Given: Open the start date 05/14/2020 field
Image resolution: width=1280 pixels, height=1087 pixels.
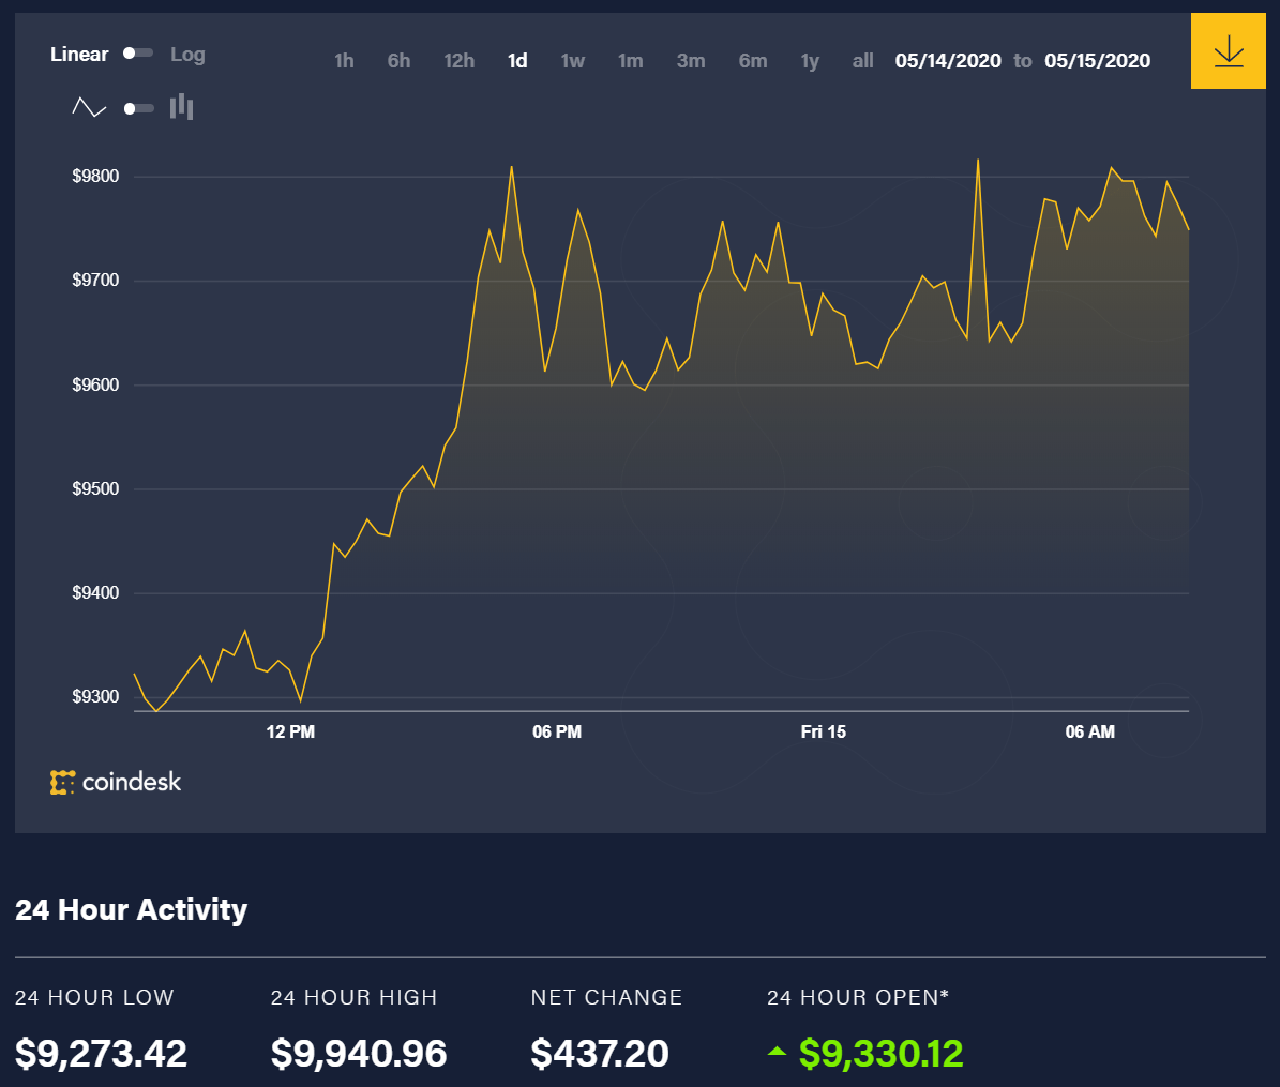Looking at the screenshot, I should 948,61.
